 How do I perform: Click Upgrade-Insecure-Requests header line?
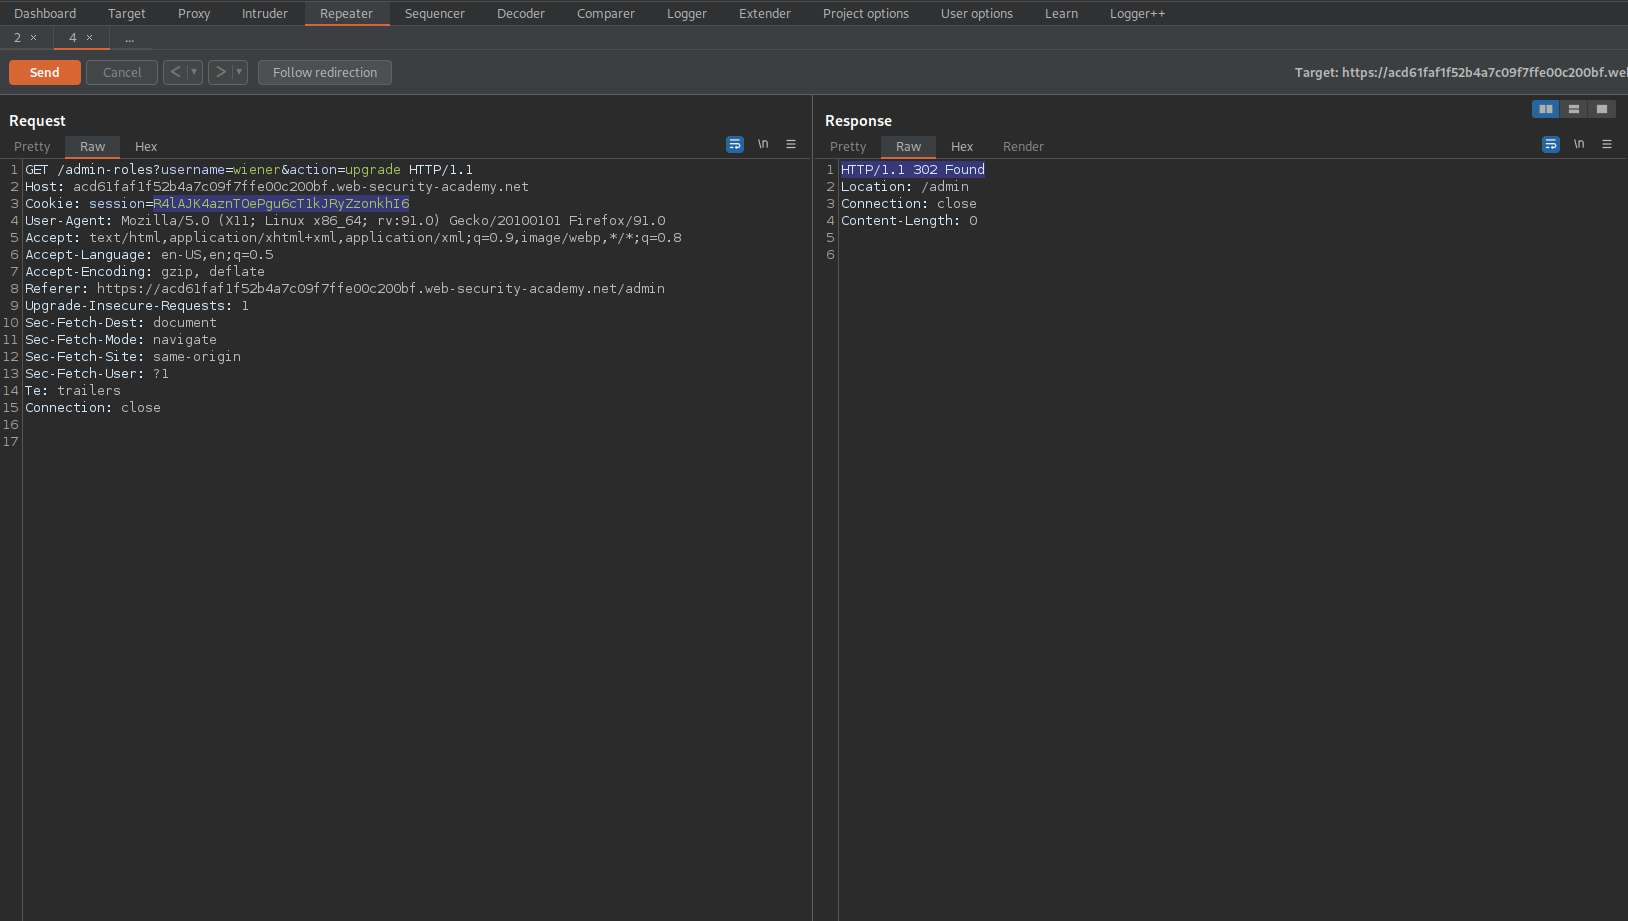pos(137,306)
